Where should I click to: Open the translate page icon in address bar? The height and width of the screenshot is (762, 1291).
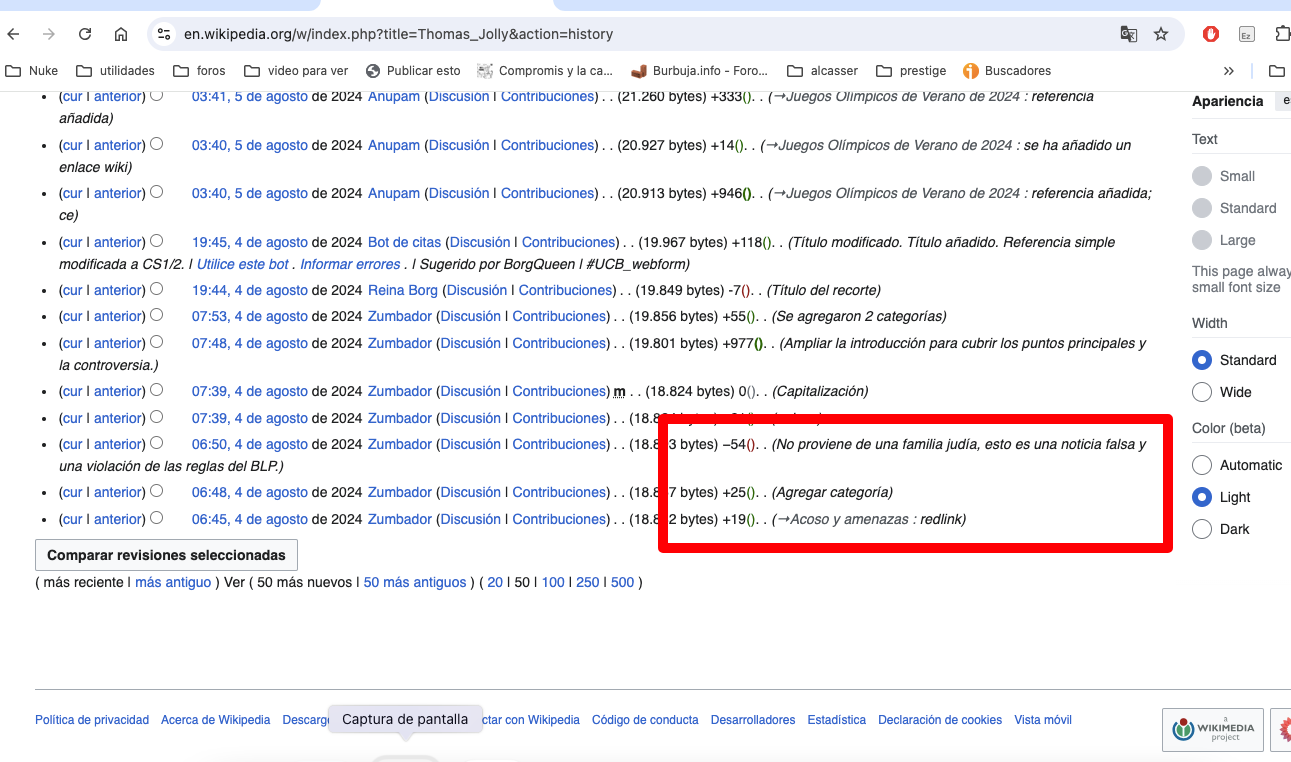click(1128, 34)
